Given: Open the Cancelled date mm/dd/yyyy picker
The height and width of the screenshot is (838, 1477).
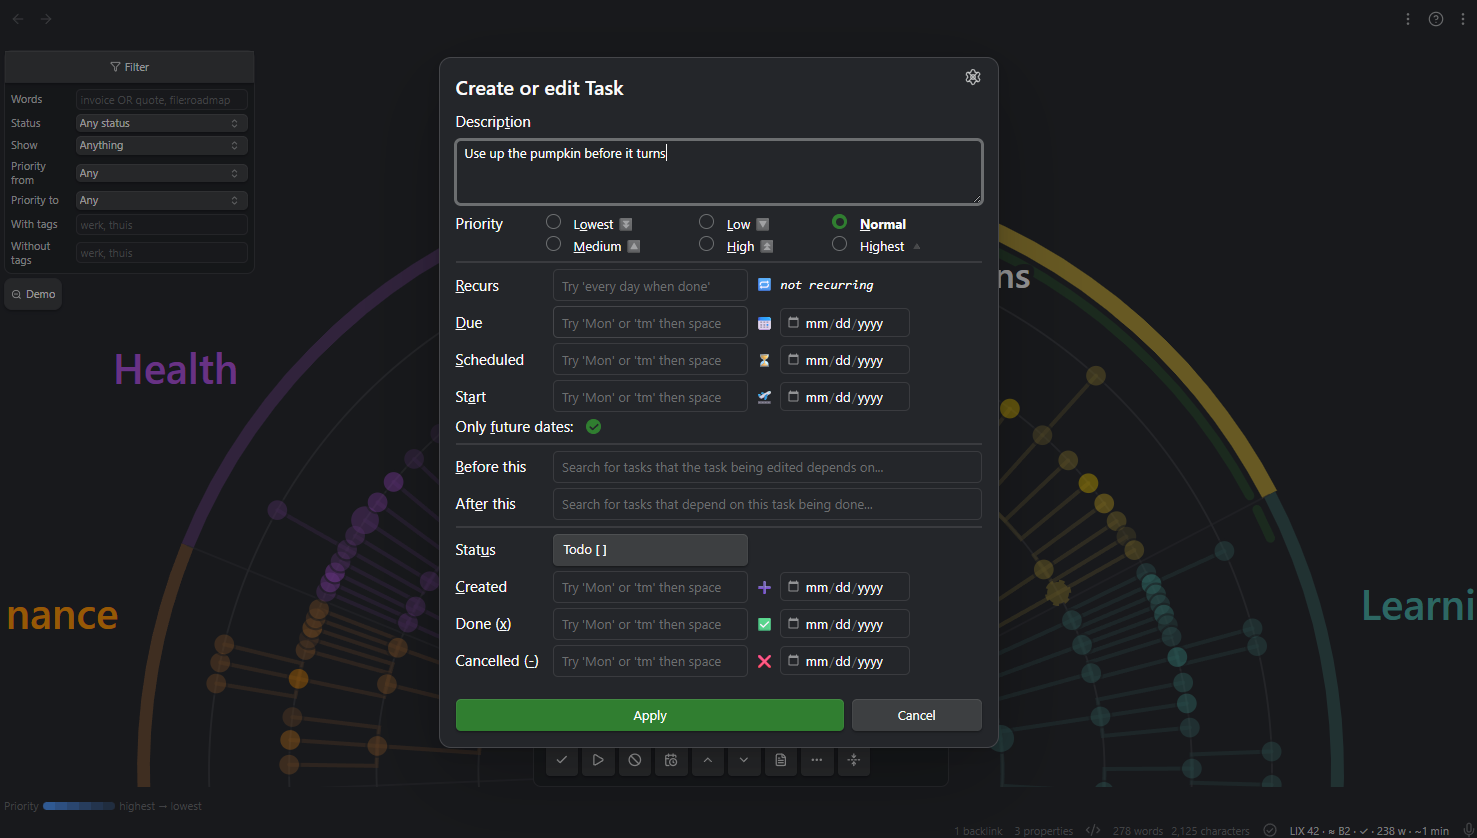Looking at the screenshot, I should tap(844, 661).
